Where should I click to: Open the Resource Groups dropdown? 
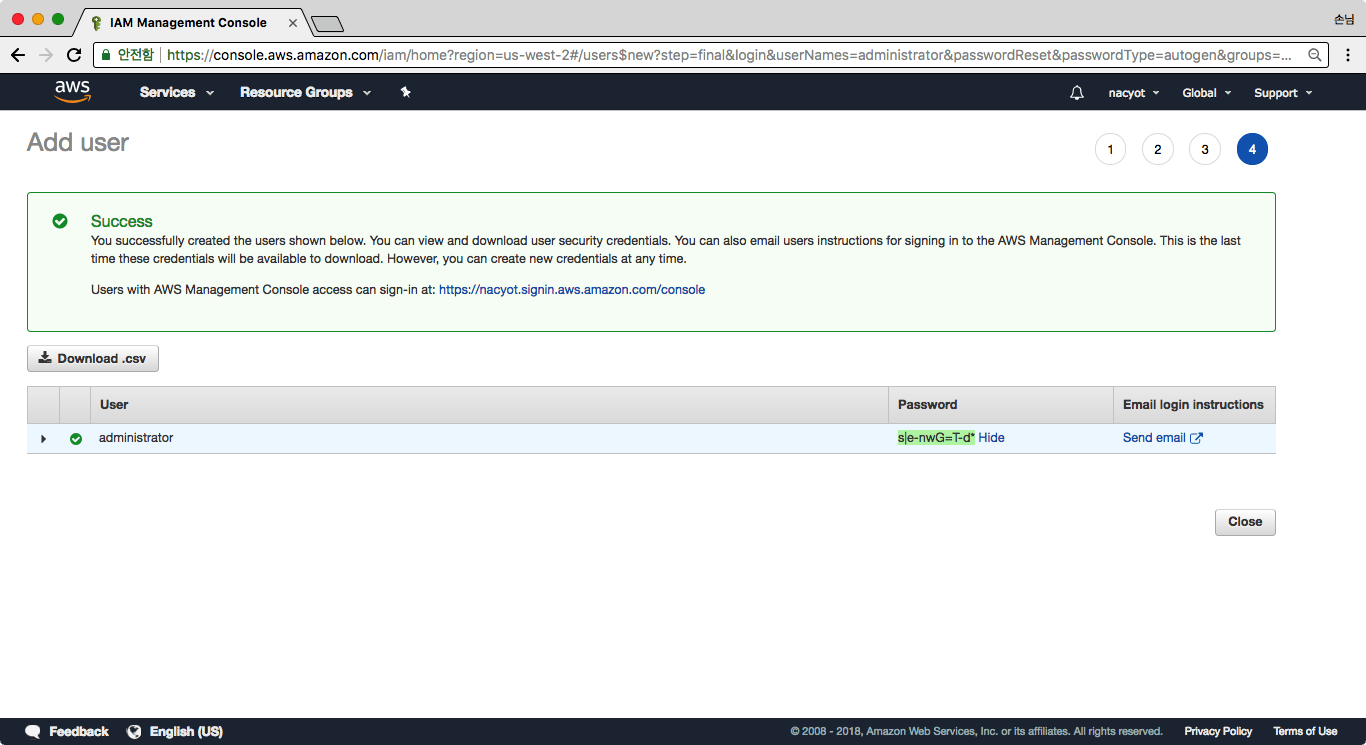coord(306,92)
